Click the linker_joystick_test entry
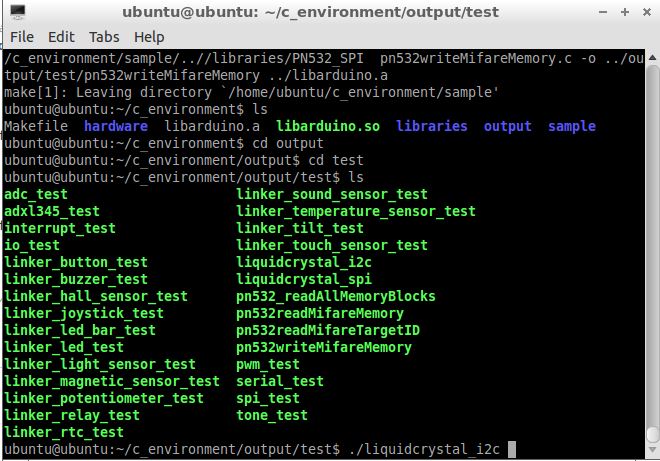The width and height of the screenshot is (660, 461). (x=84, y=313)
